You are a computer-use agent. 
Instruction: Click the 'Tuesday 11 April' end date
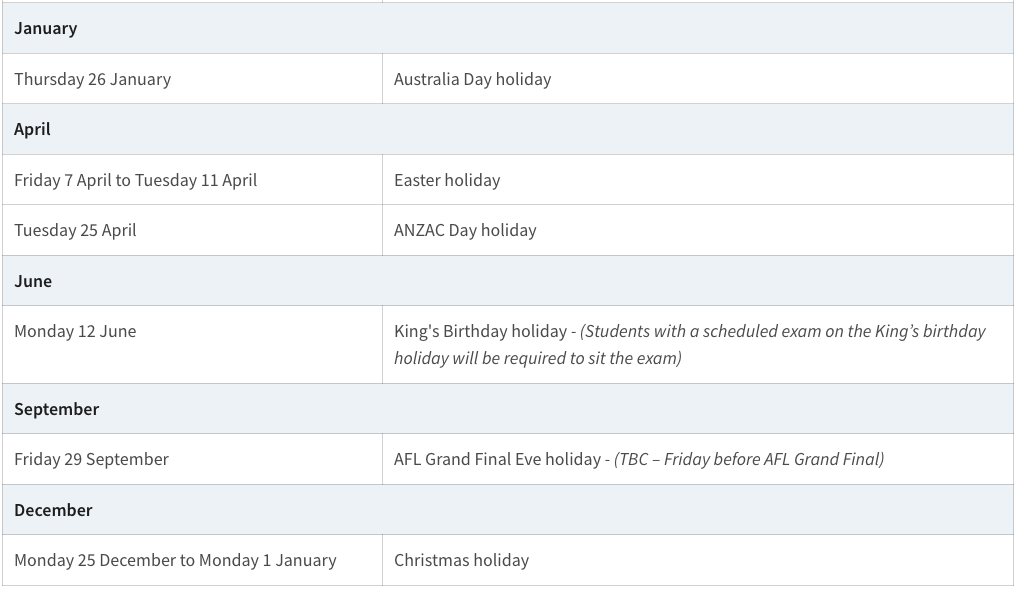click(x=196, y=180)
